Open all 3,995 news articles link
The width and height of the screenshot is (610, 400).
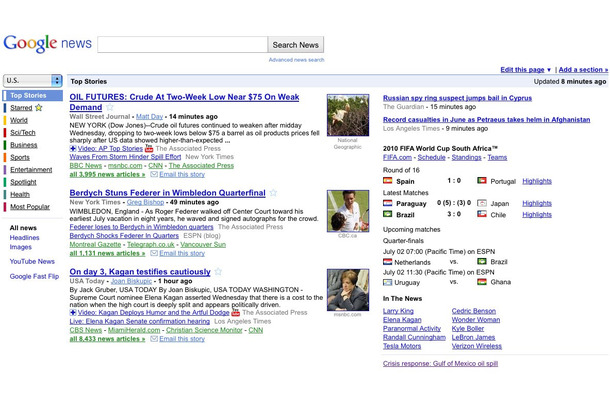pos(107,174)
